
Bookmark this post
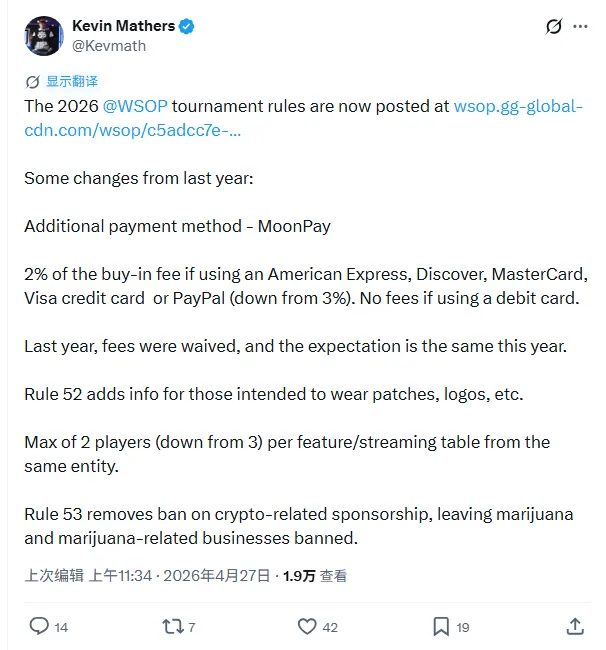click(441, 626)
